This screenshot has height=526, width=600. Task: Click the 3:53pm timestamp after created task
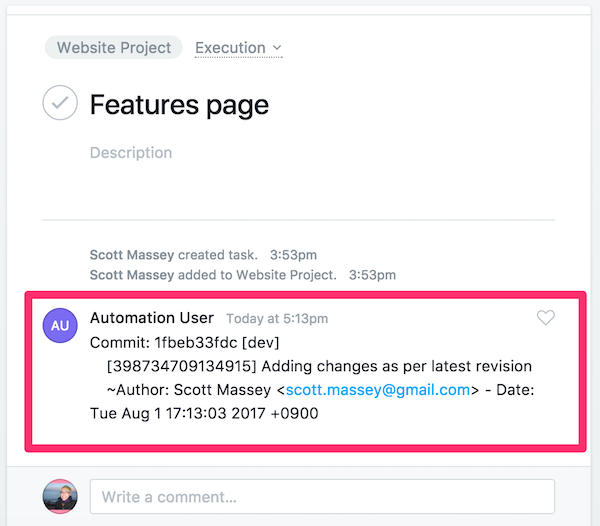pyautogui.click(x=291, y=255)
